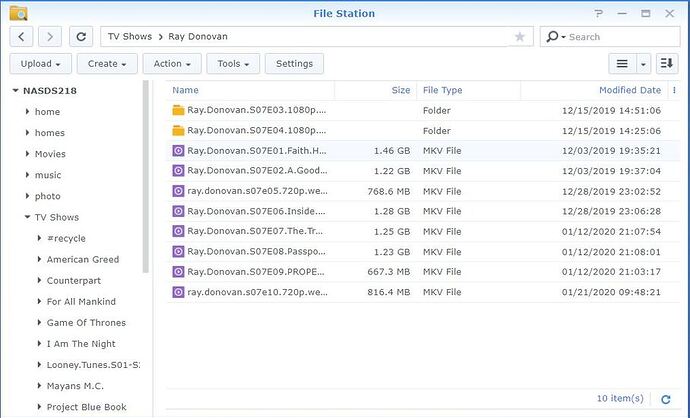Screen dimensions: 690x418
Task: Select the S07E07.The.Tr MKV file icon
Action: tap(178, 231)
